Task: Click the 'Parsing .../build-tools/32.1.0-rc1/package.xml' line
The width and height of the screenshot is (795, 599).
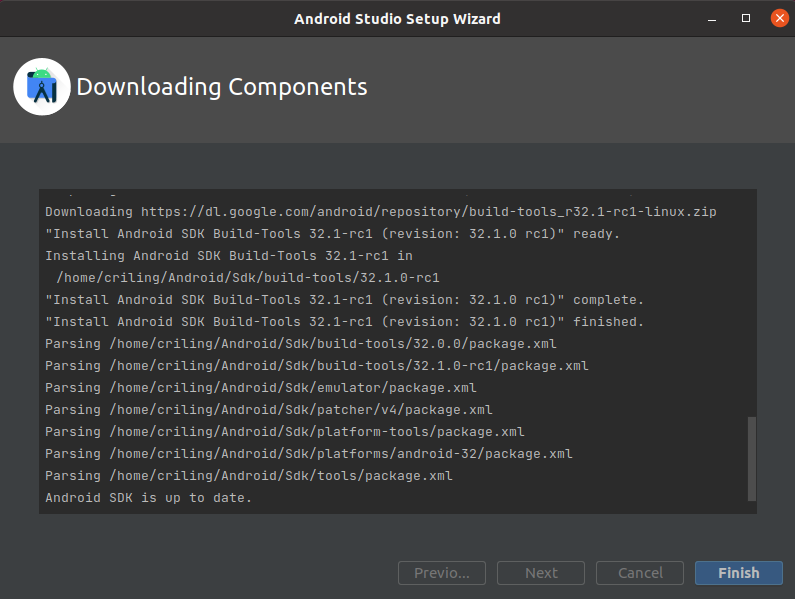Action: click(317, 366)
